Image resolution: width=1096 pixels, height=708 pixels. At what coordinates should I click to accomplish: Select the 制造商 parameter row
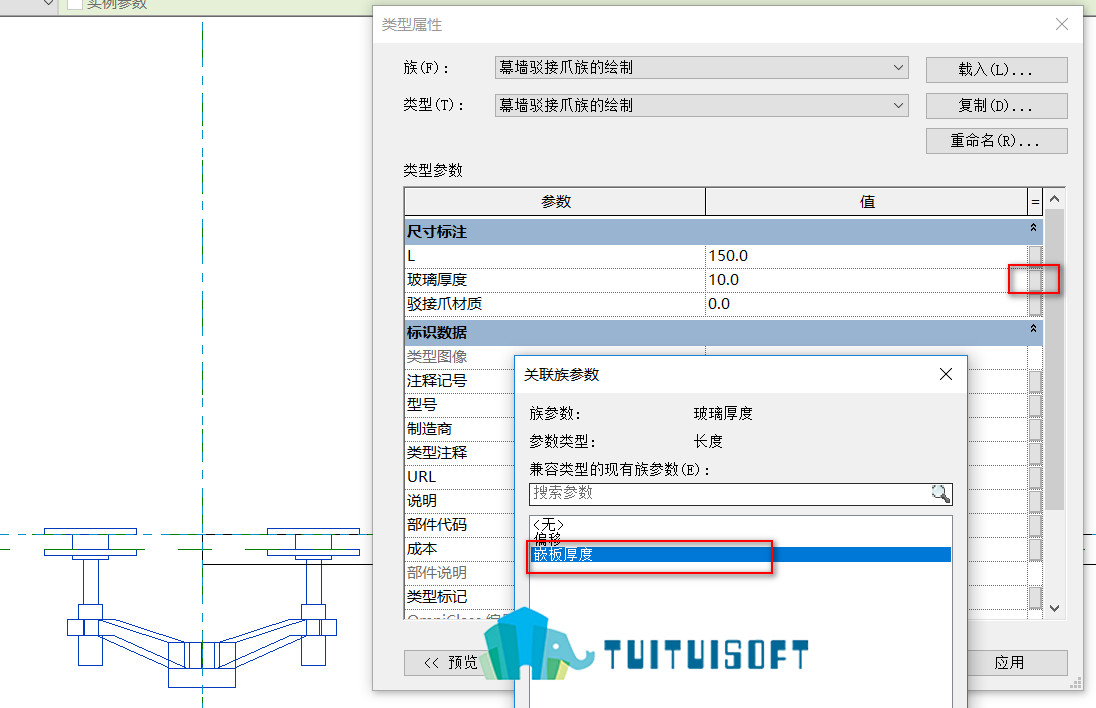coord(459,428)
